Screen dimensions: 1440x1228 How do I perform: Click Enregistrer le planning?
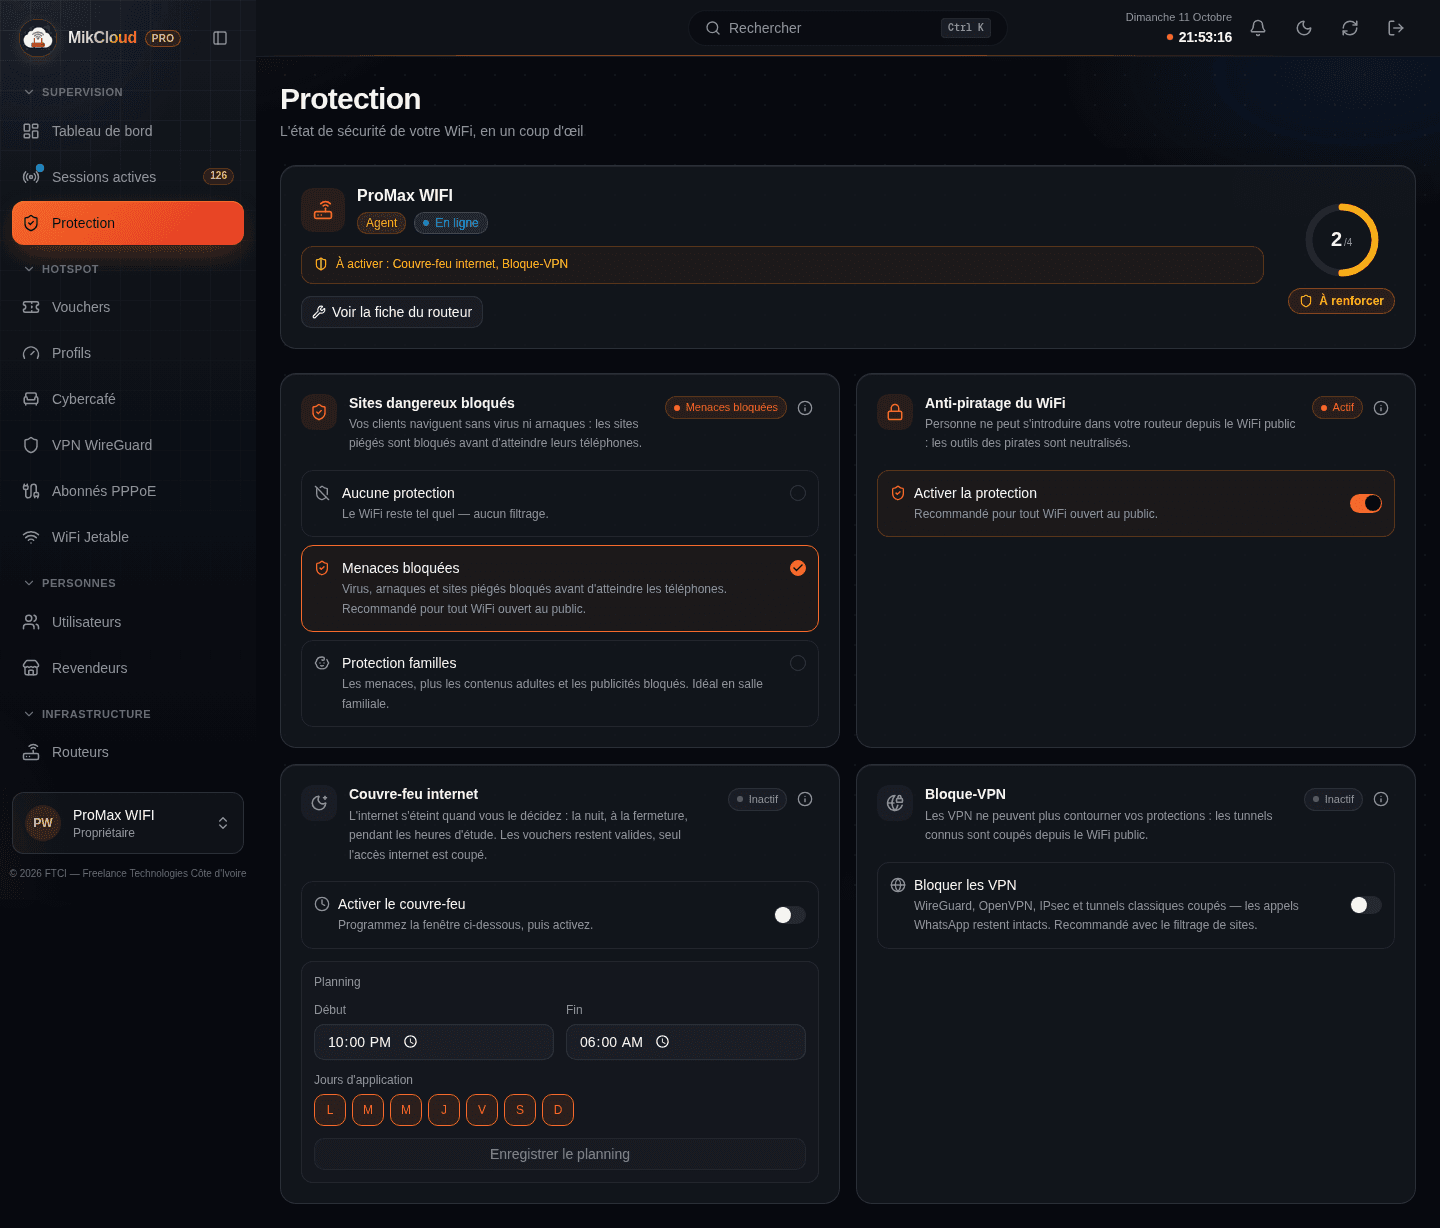coord(560,1154)
